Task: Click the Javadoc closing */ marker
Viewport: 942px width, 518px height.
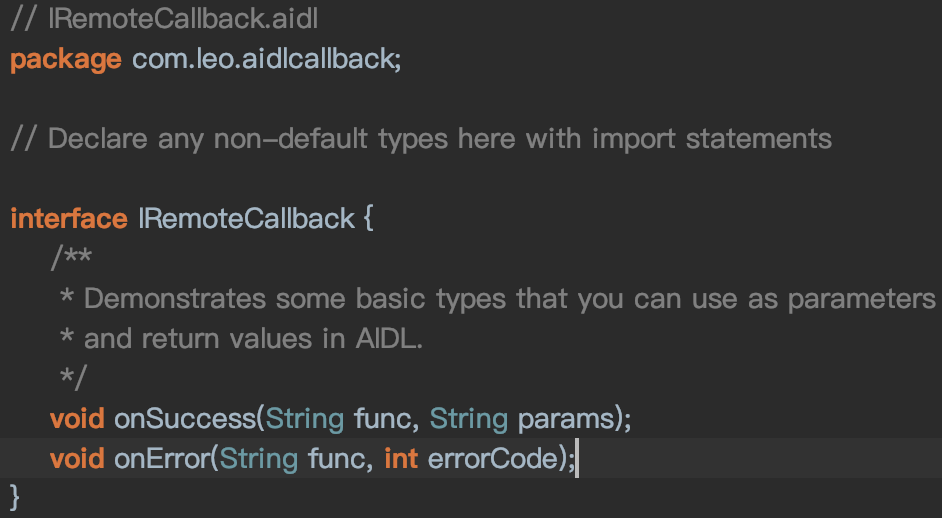Action: pyautogui.click(x=72, y=378)
